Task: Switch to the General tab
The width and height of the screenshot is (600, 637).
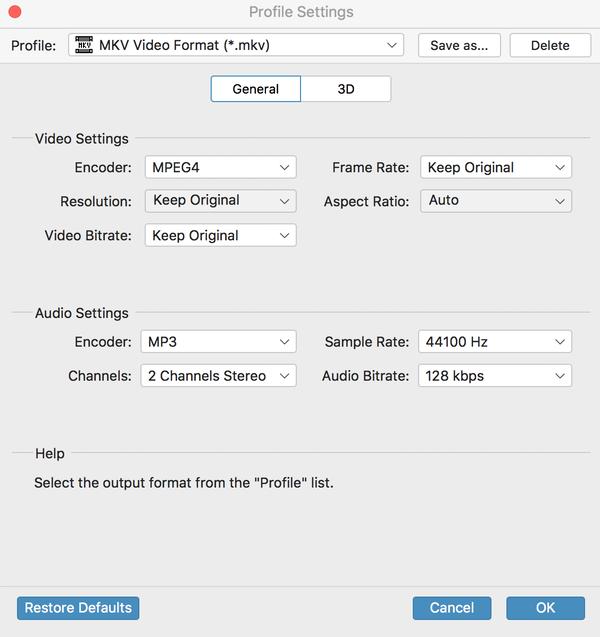Action: 256,89
